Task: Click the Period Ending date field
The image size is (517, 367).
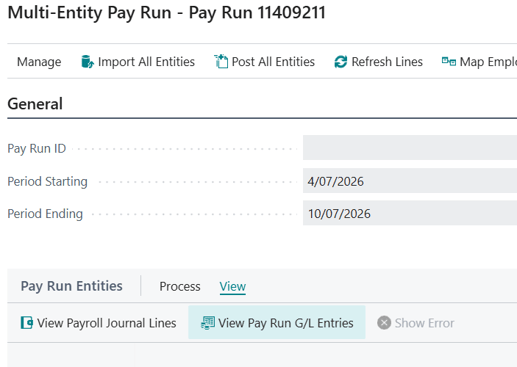Action: point(410,213)
